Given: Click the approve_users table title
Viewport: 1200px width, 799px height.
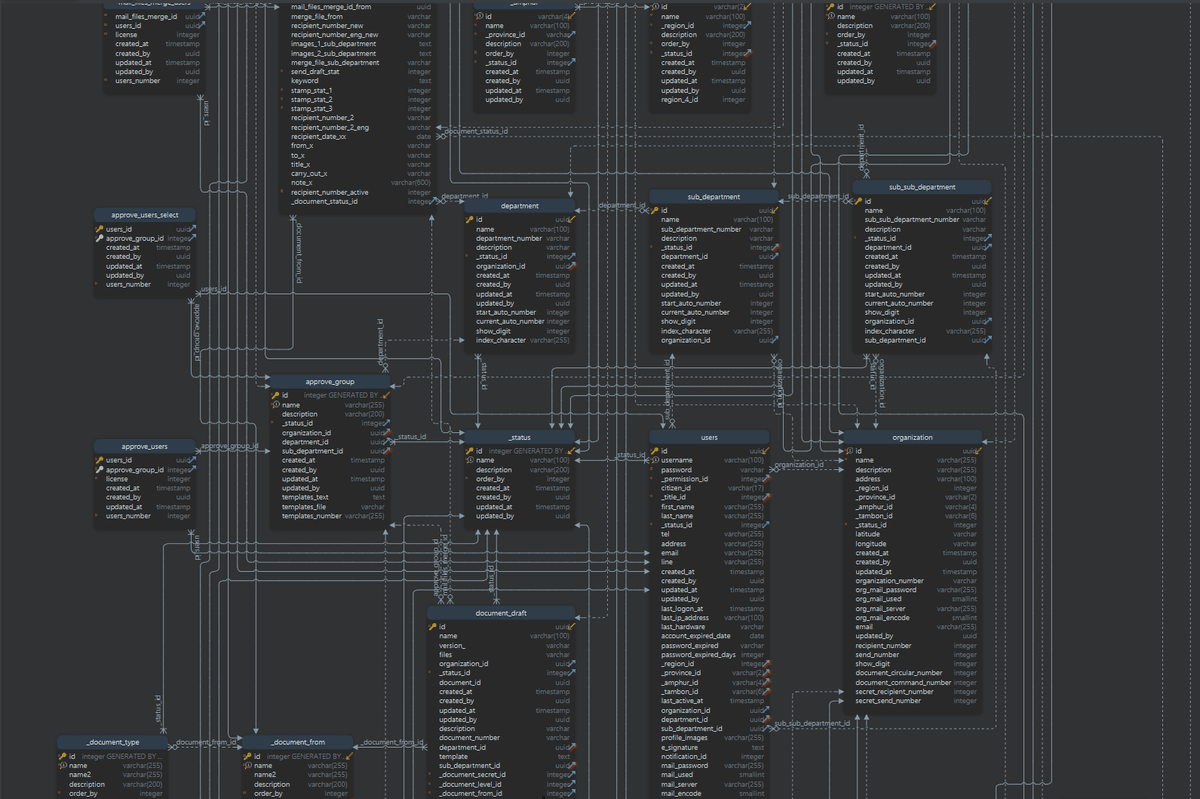Looking at the screenshot, I should click(145, 446).
